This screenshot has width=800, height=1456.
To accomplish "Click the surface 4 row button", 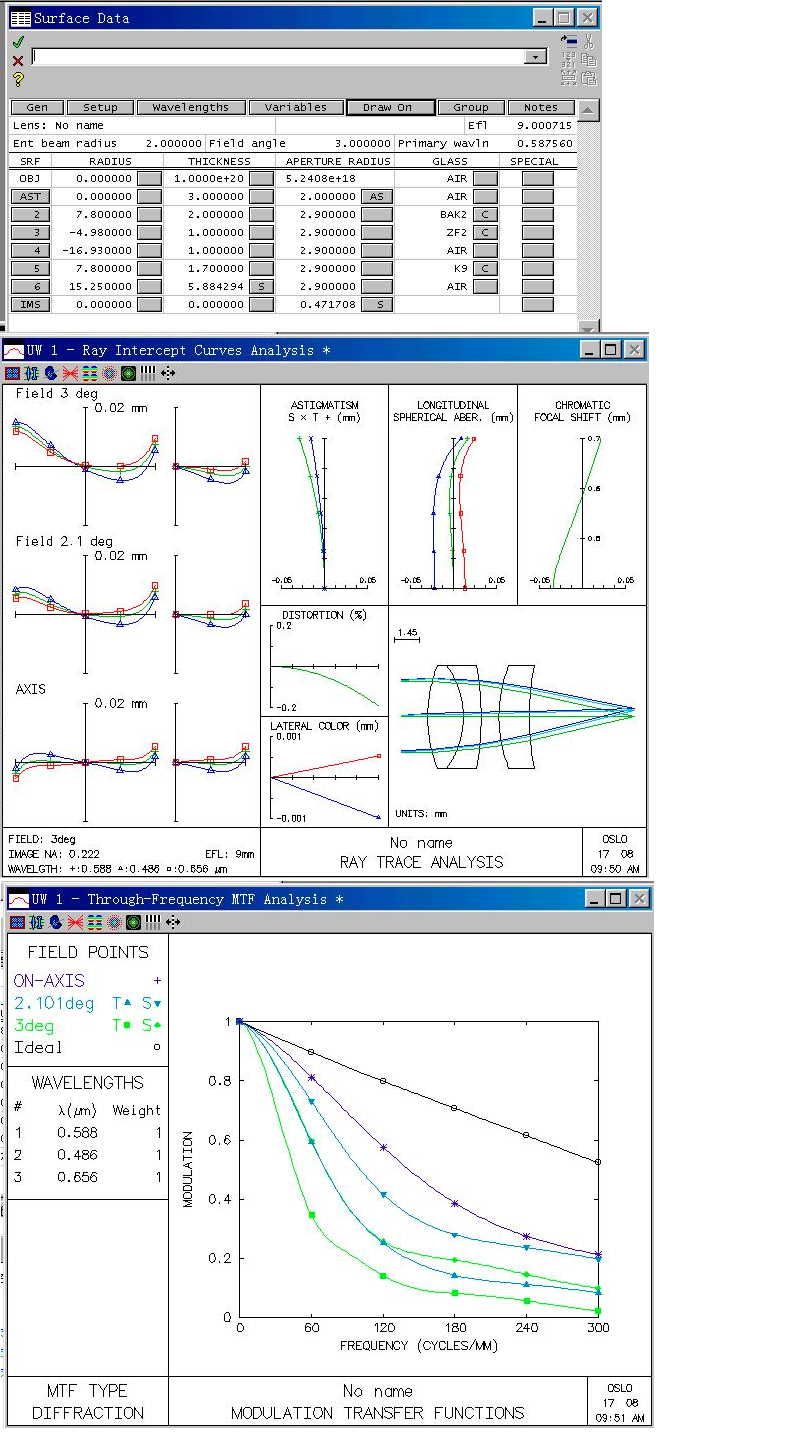I will 30,250.
